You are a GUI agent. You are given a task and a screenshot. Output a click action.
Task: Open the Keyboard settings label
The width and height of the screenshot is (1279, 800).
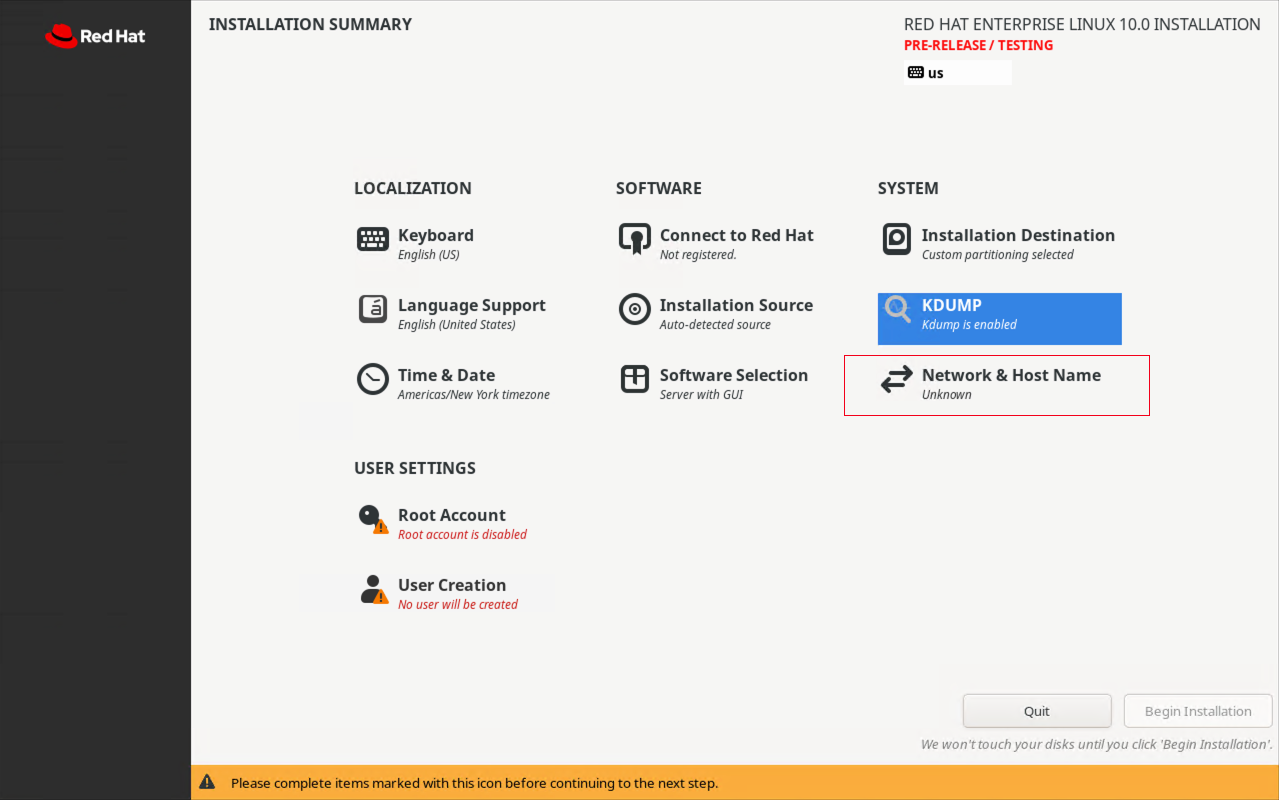436,235
